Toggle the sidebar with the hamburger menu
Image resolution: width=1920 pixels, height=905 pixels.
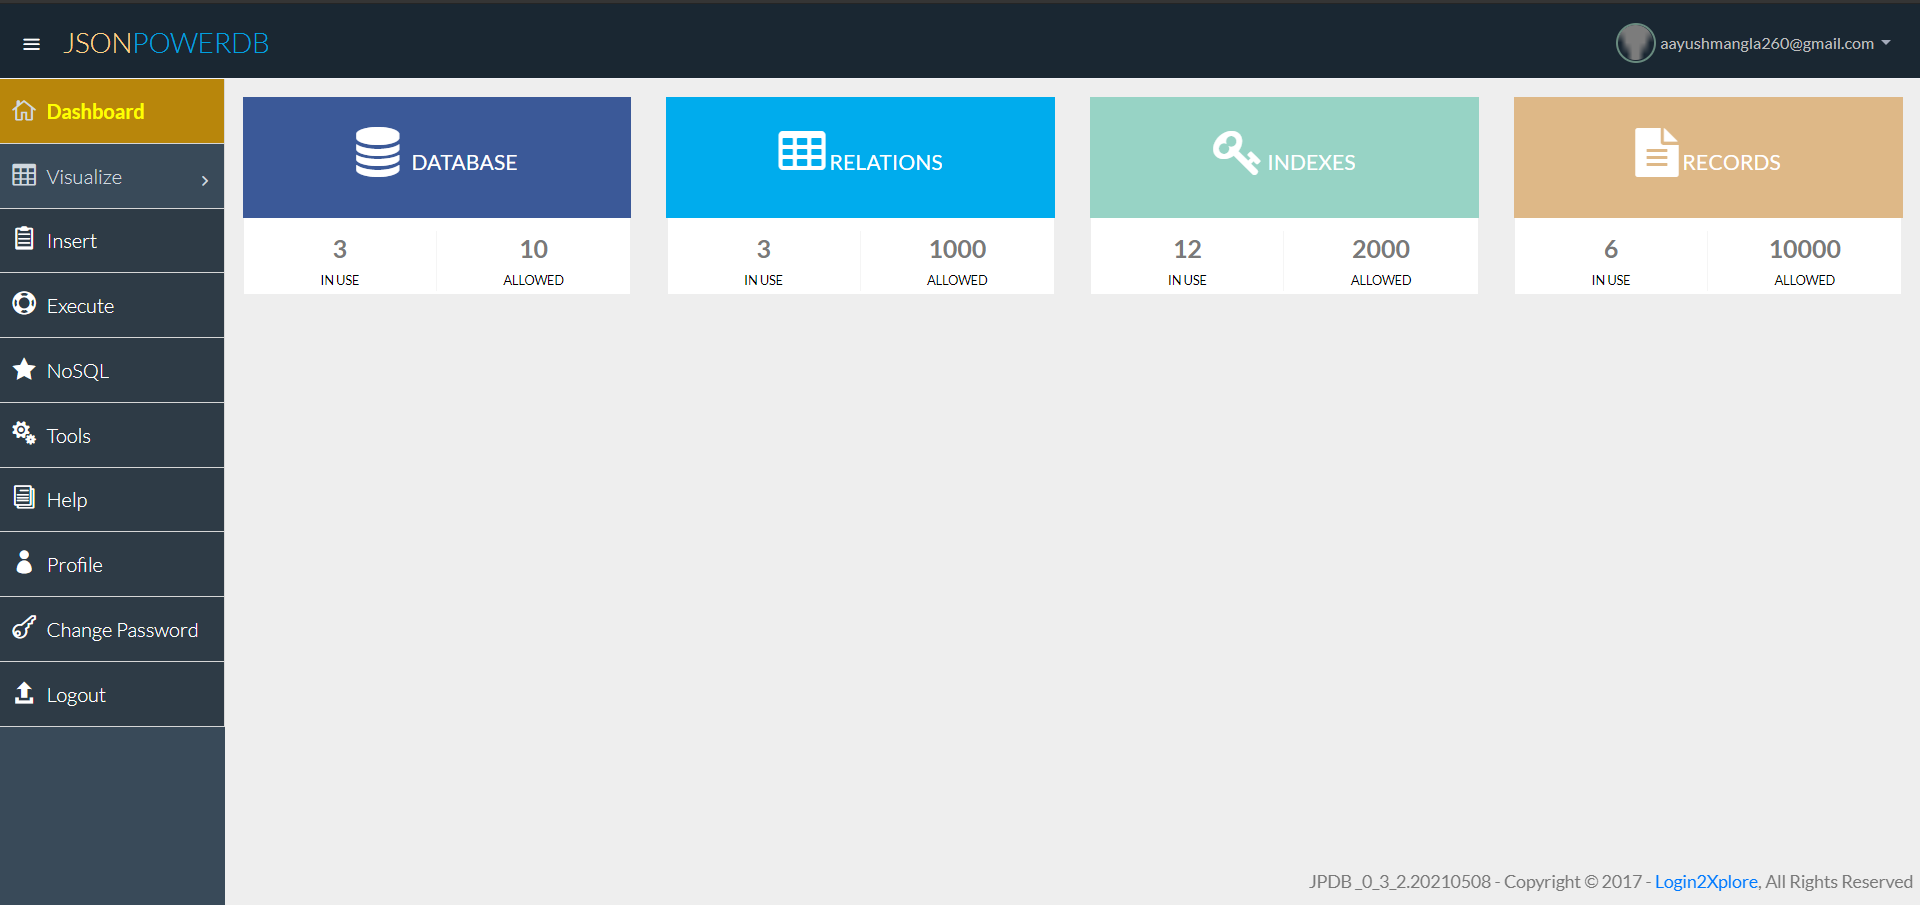coord(31,43)
